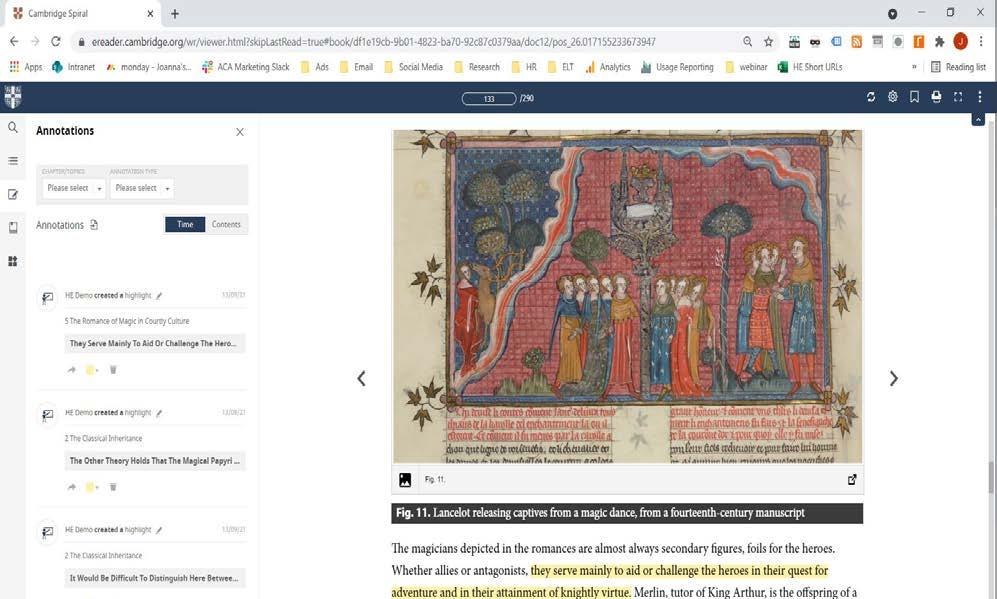Image resolution: width=997 pixels, height=599 pixels.
Task: Delete the 'They Serve Mainly' highlight
Action: point(113,370)
